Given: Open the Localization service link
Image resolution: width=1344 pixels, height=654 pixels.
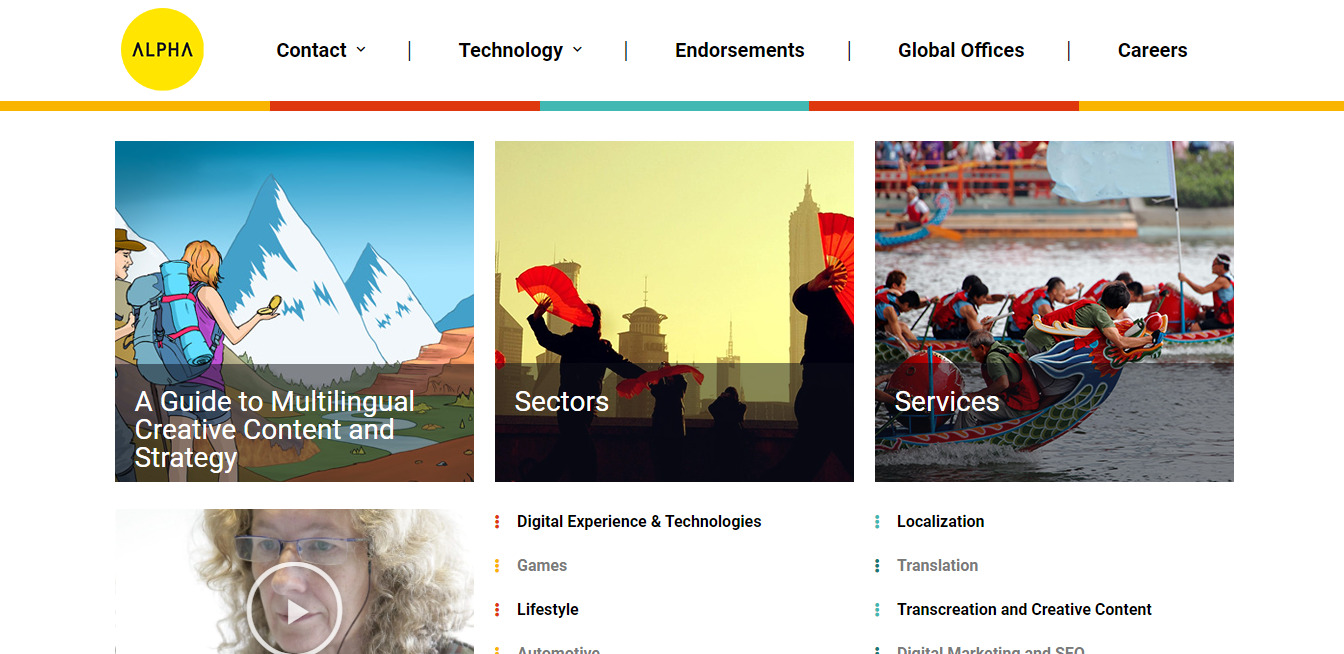Looking at the screenshot, I should (x=940, y=521).
